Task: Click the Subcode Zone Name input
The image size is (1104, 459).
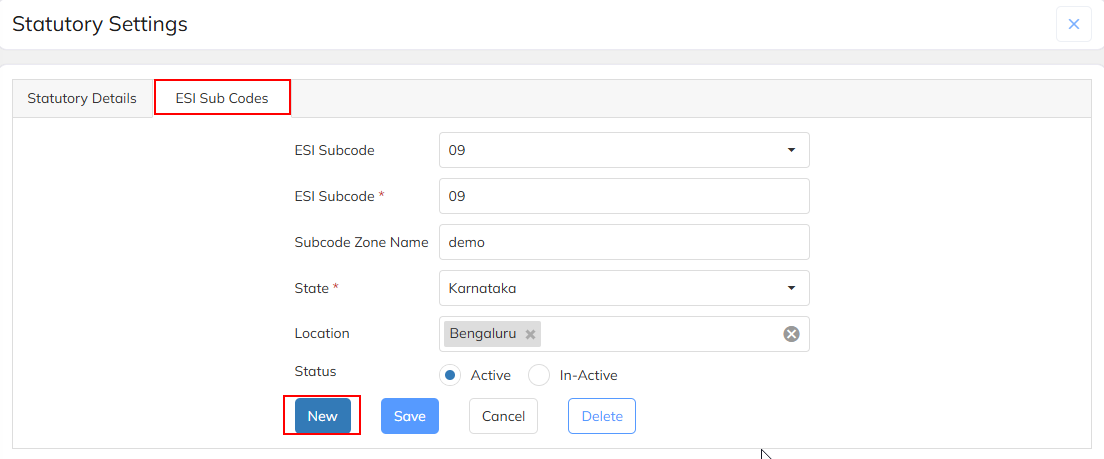Action: click(624, 242)
